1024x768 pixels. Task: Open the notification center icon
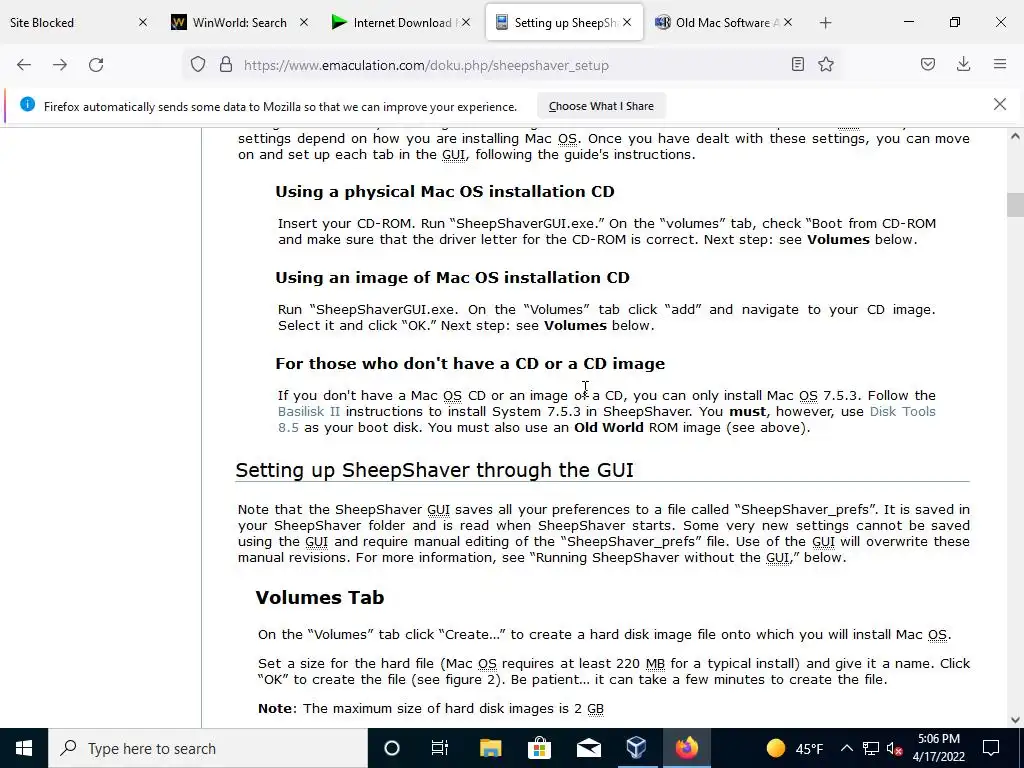pos(991,748)
